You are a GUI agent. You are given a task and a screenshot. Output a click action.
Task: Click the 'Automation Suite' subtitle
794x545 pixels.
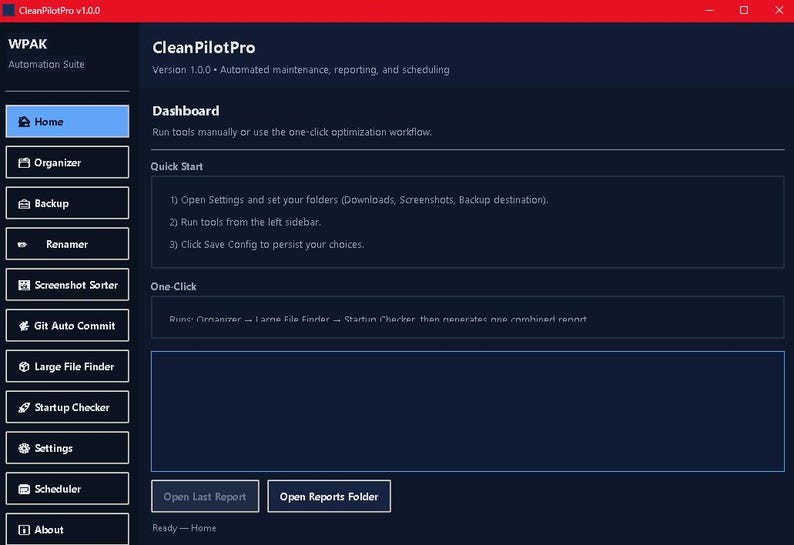(47, 64)
